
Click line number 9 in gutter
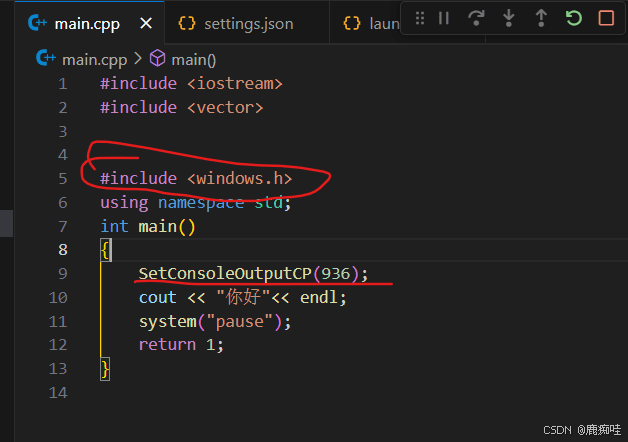62,273
